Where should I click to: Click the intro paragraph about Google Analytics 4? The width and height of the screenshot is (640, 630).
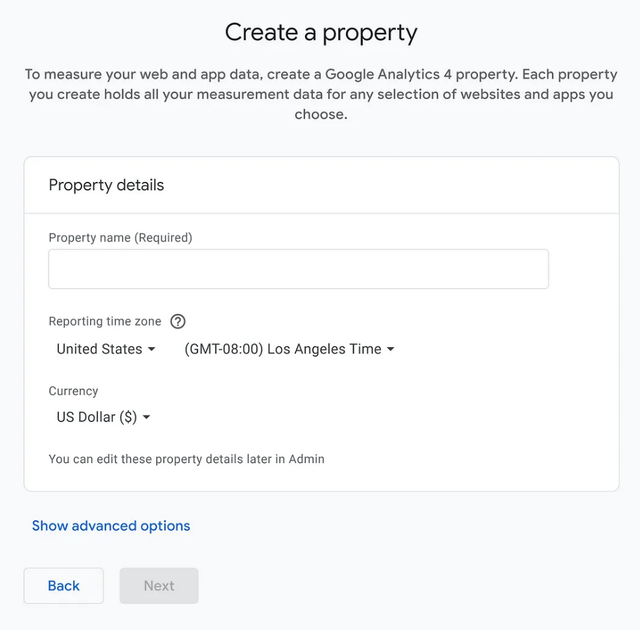[x=321, y=94]
